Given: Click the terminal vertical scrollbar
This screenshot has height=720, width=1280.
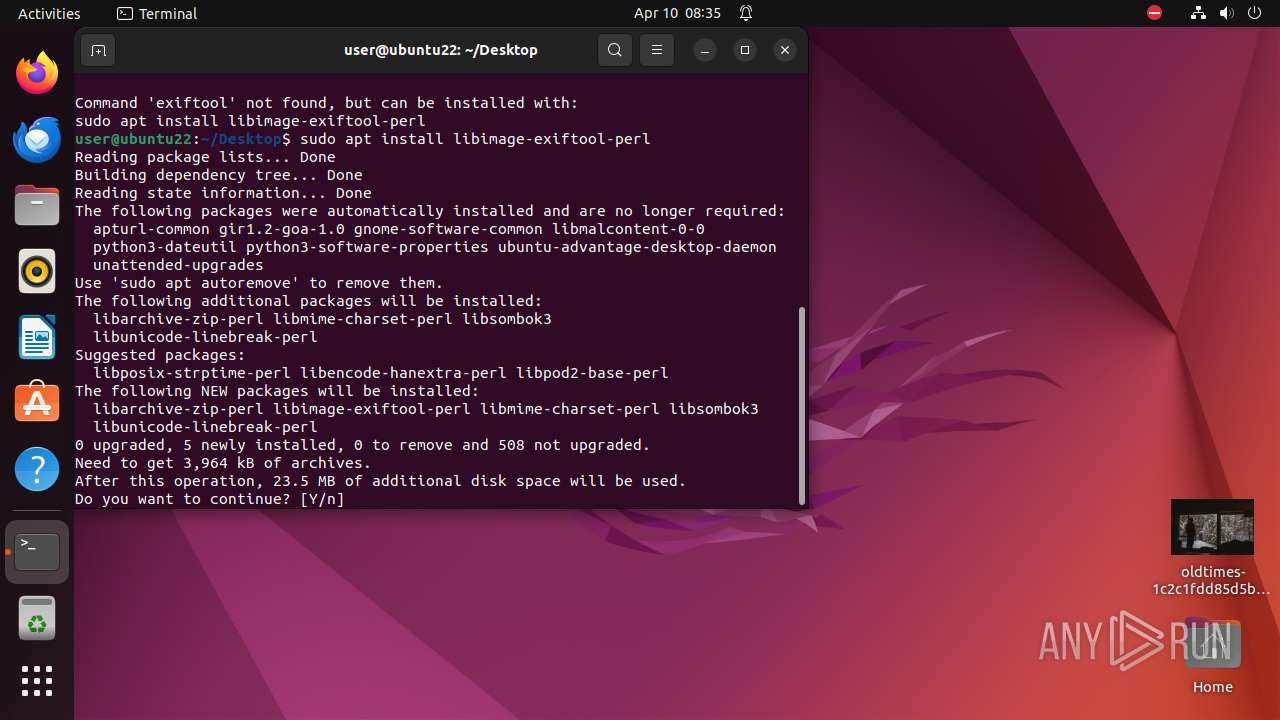Looking at the screenshot, I should [x=802, y=405].
